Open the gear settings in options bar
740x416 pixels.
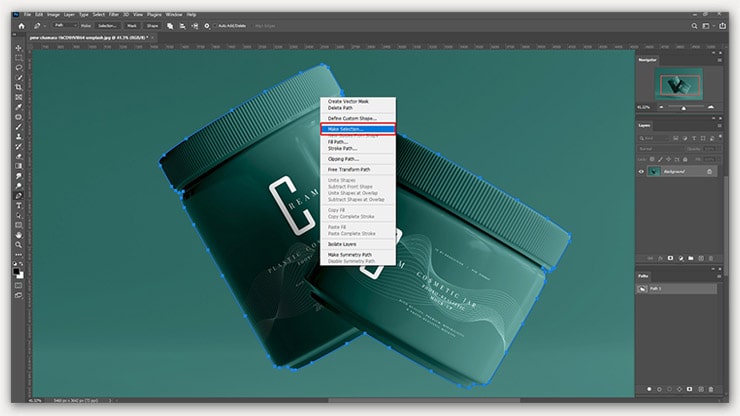pos(207,25)
